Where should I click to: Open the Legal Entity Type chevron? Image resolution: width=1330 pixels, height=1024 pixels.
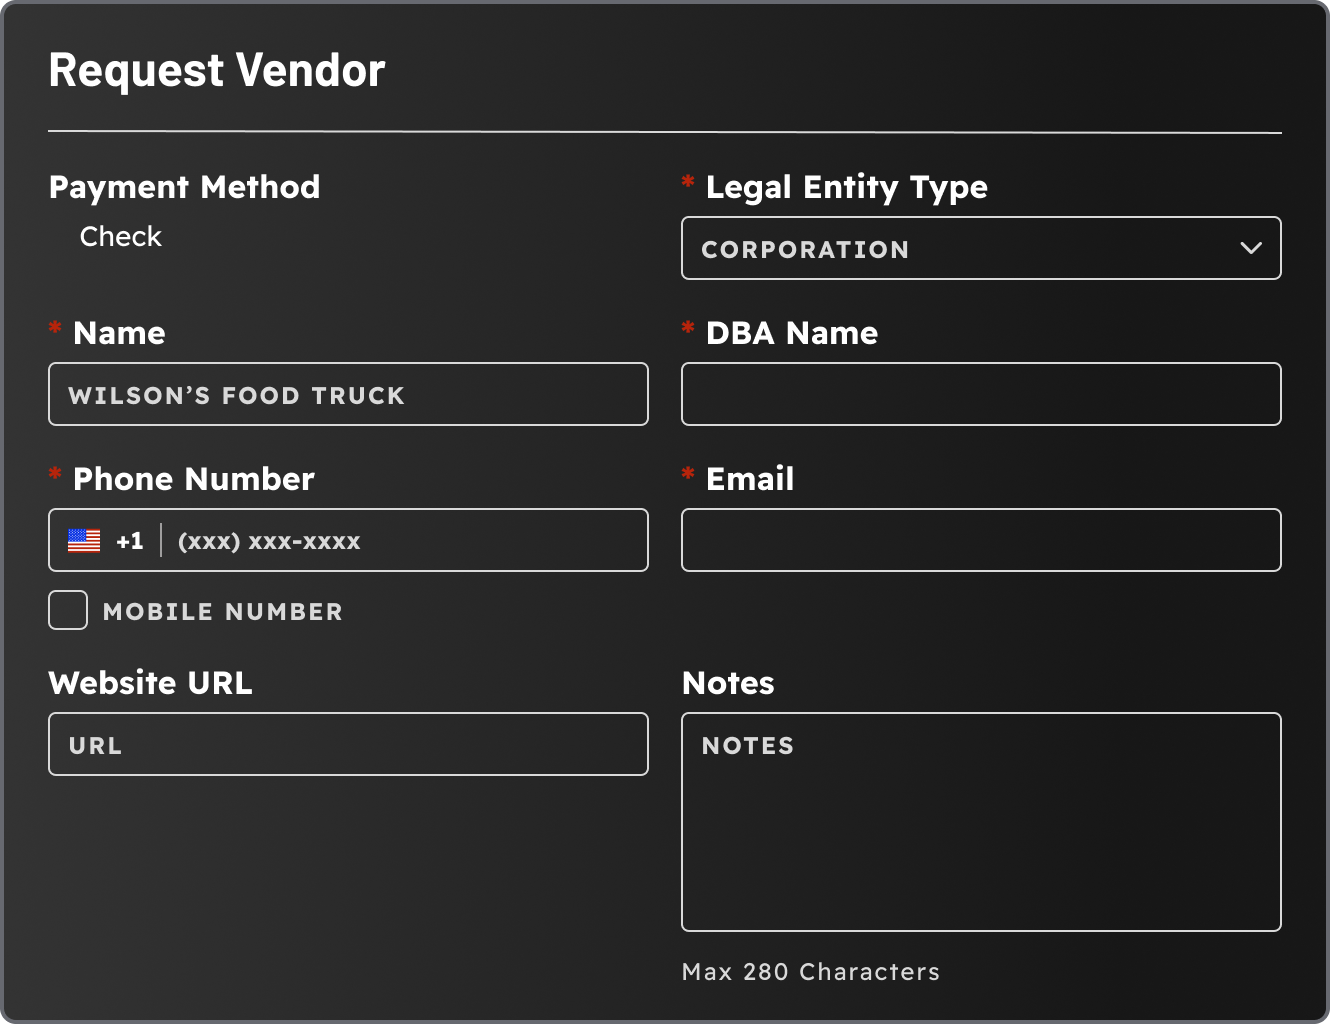point(1251,248)
